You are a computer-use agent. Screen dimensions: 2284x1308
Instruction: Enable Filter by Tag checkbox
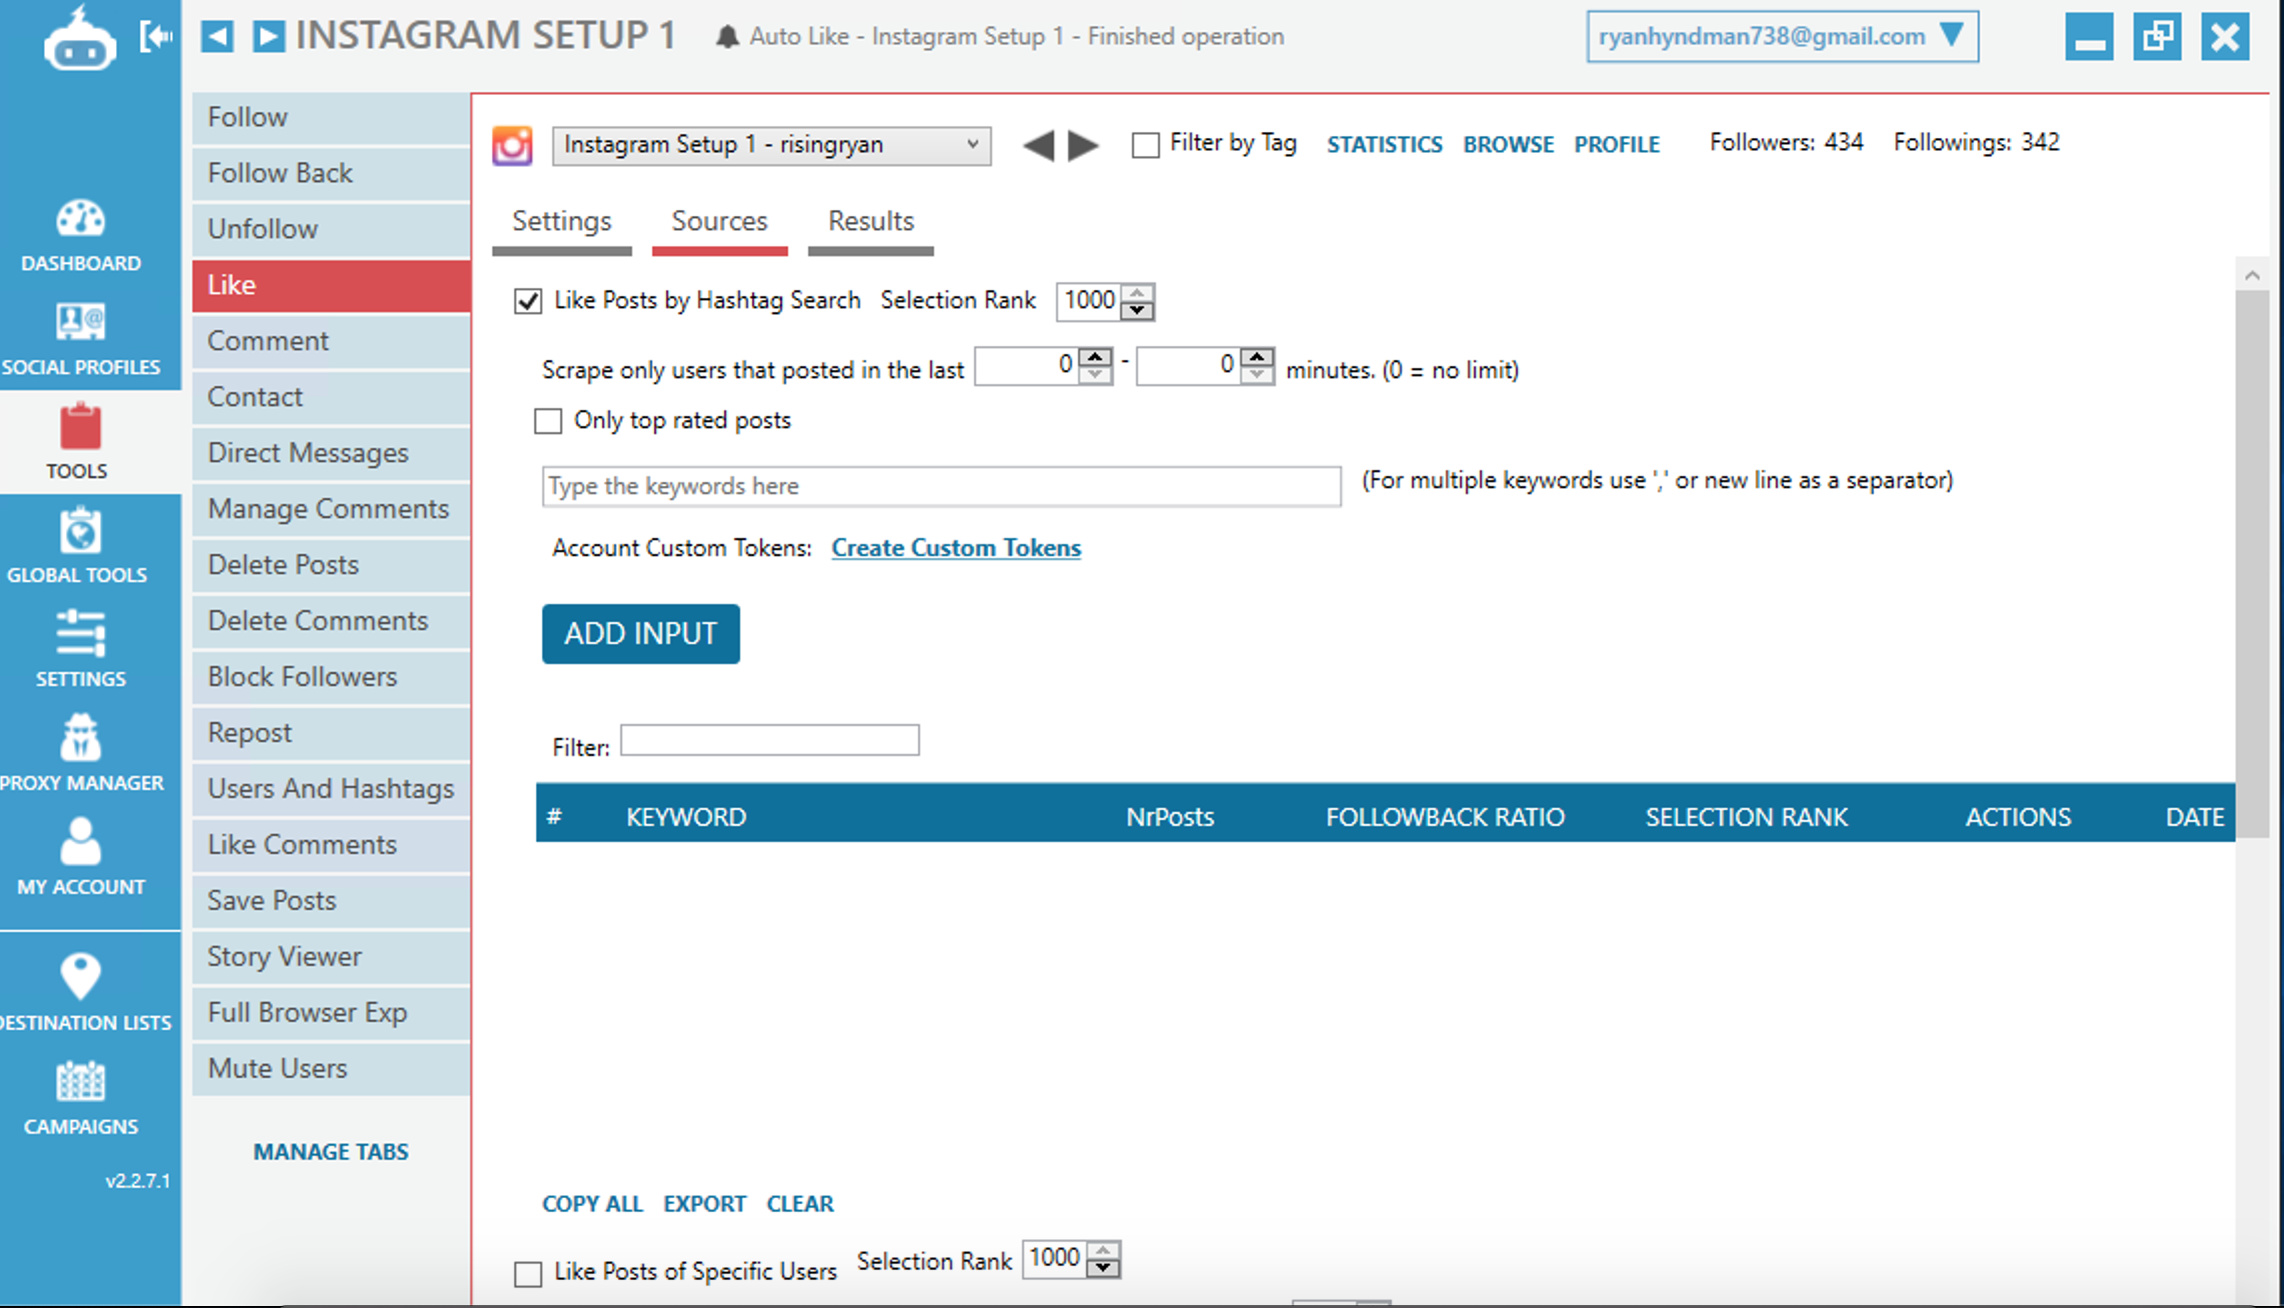pos(1146,145)
